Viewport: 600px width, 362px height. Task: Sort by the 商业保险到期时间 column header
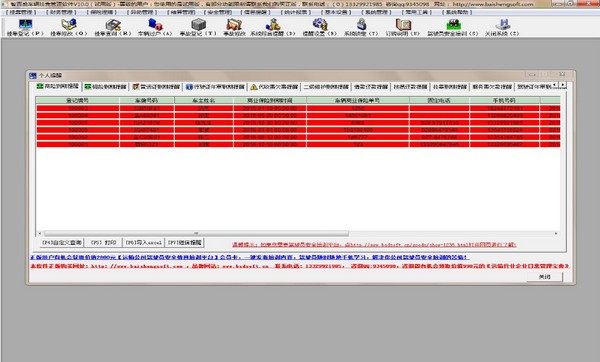point(270,100)
